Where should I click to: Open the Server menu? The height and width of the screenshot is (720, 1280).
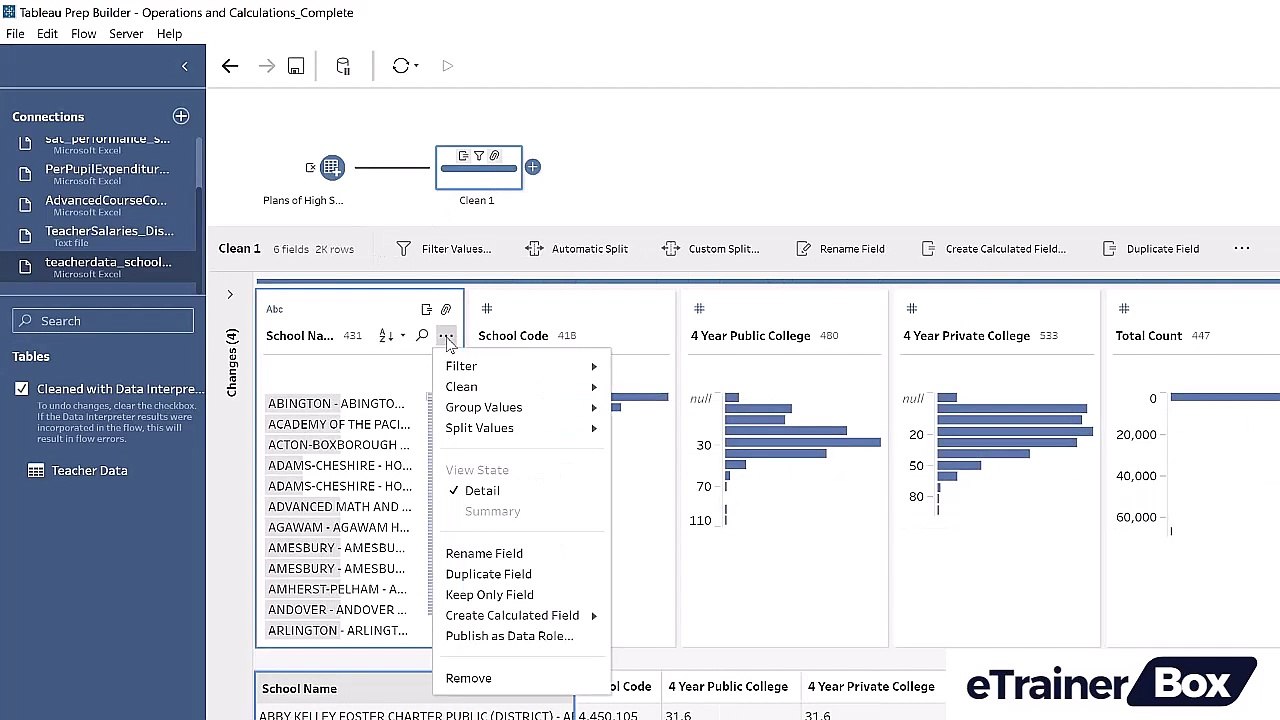126,34
